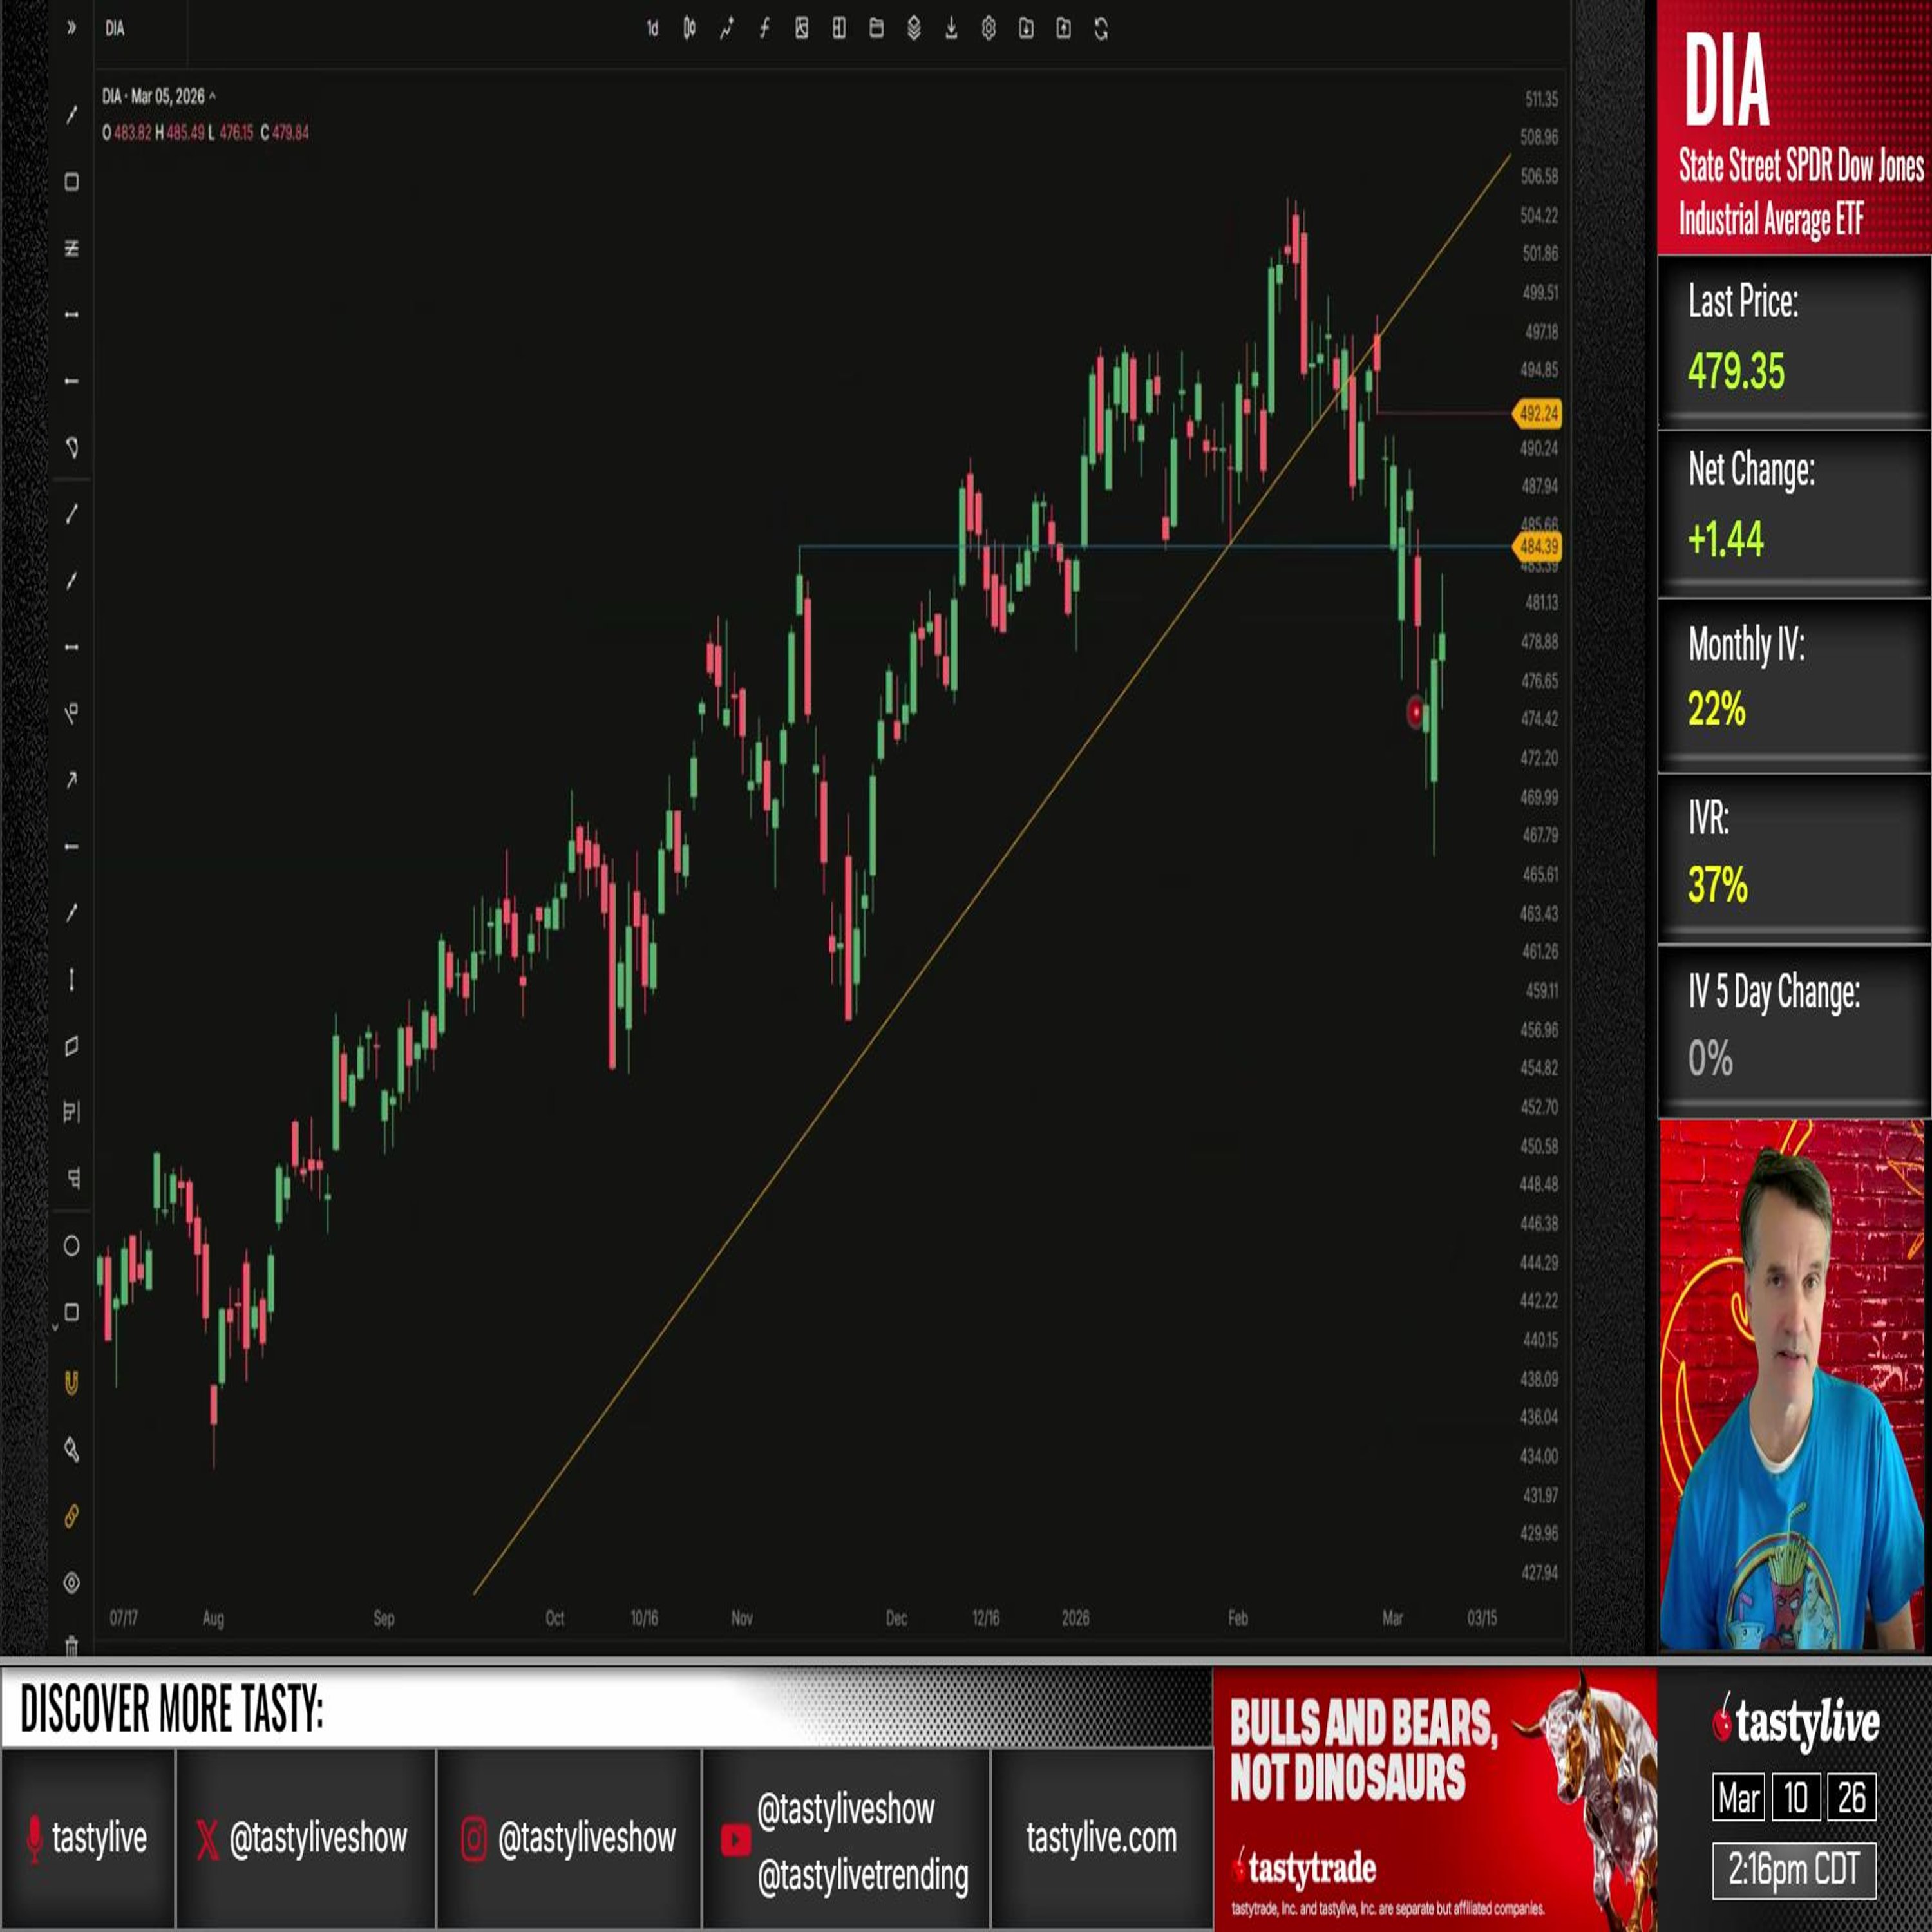Viewport: 1932px width, 1932px height.
Task: Click the 492.24 price level label
Action: tap(1537, 413)
